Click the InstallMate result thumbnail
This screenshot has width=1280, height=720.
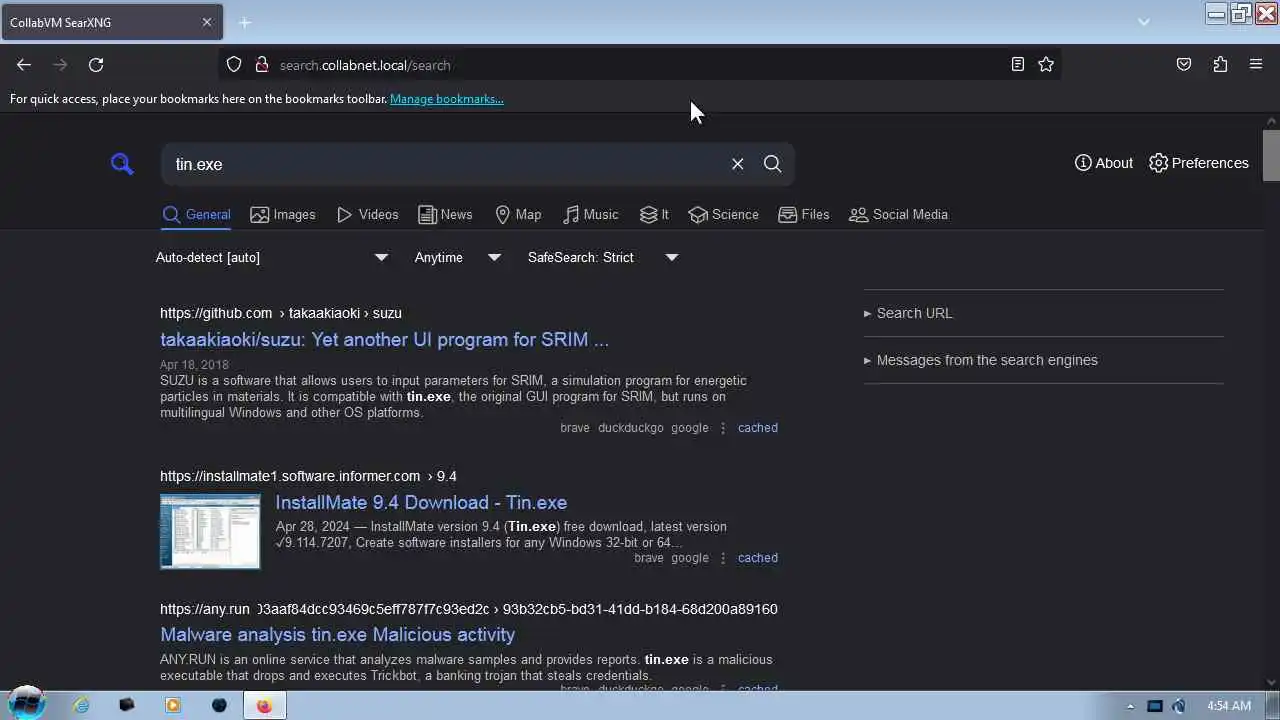210,531
